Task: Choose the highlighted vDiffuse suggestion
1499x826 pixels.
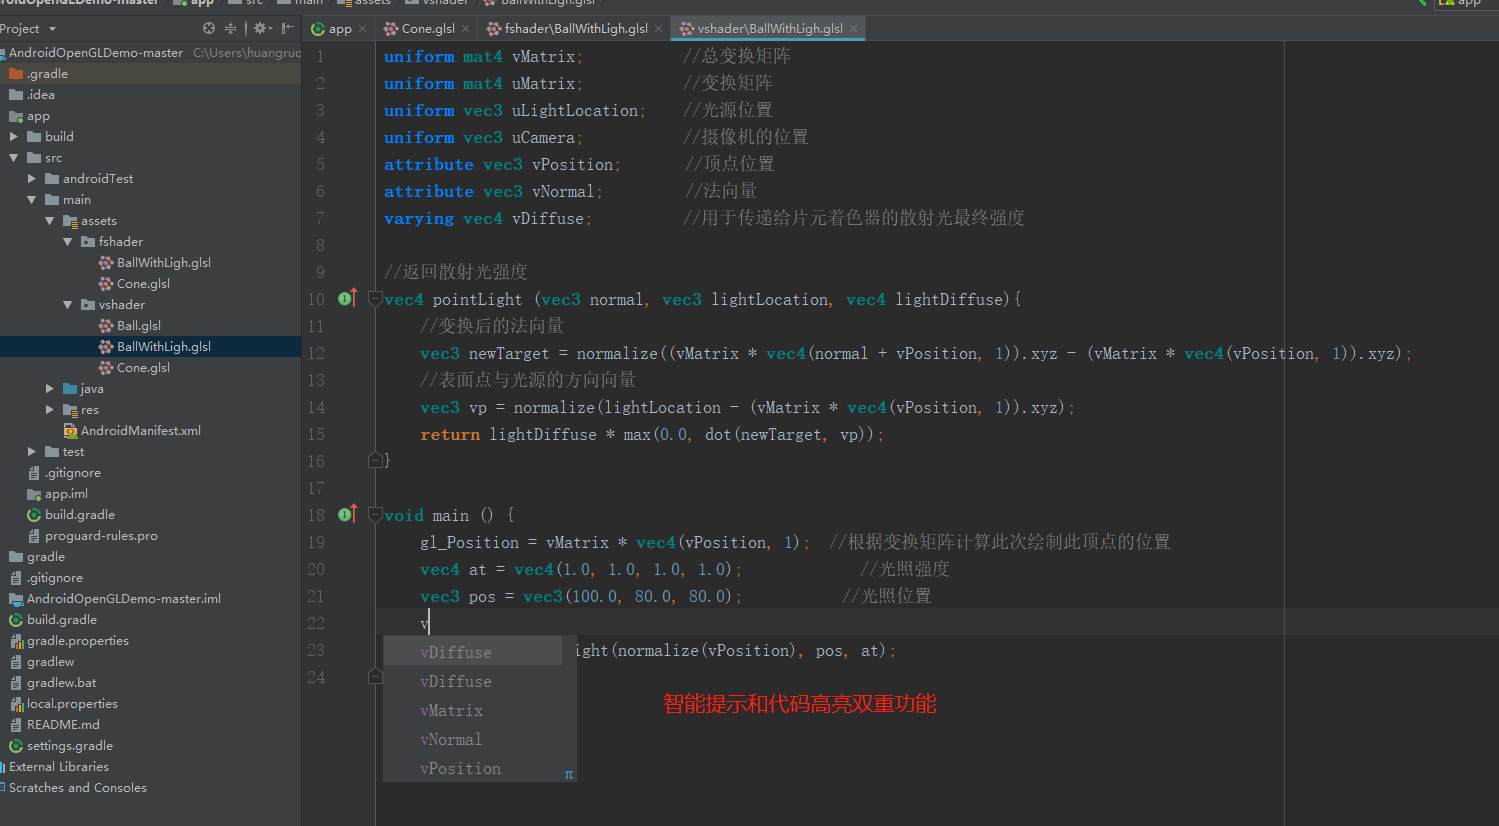Action: tap(456, 651)
